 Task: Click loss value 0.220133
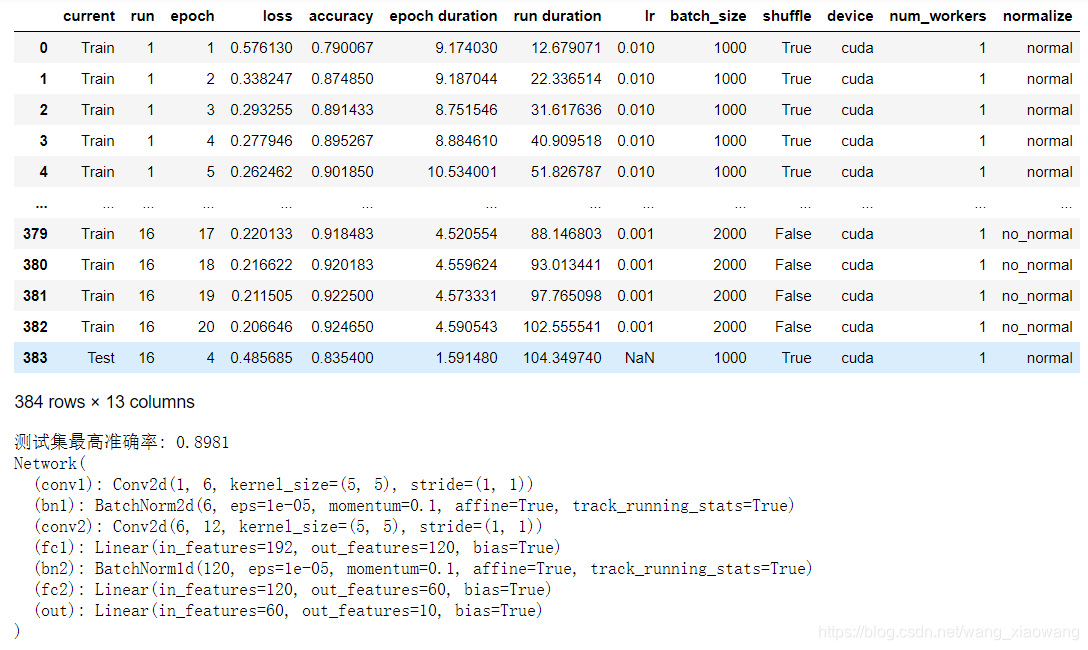262,234
